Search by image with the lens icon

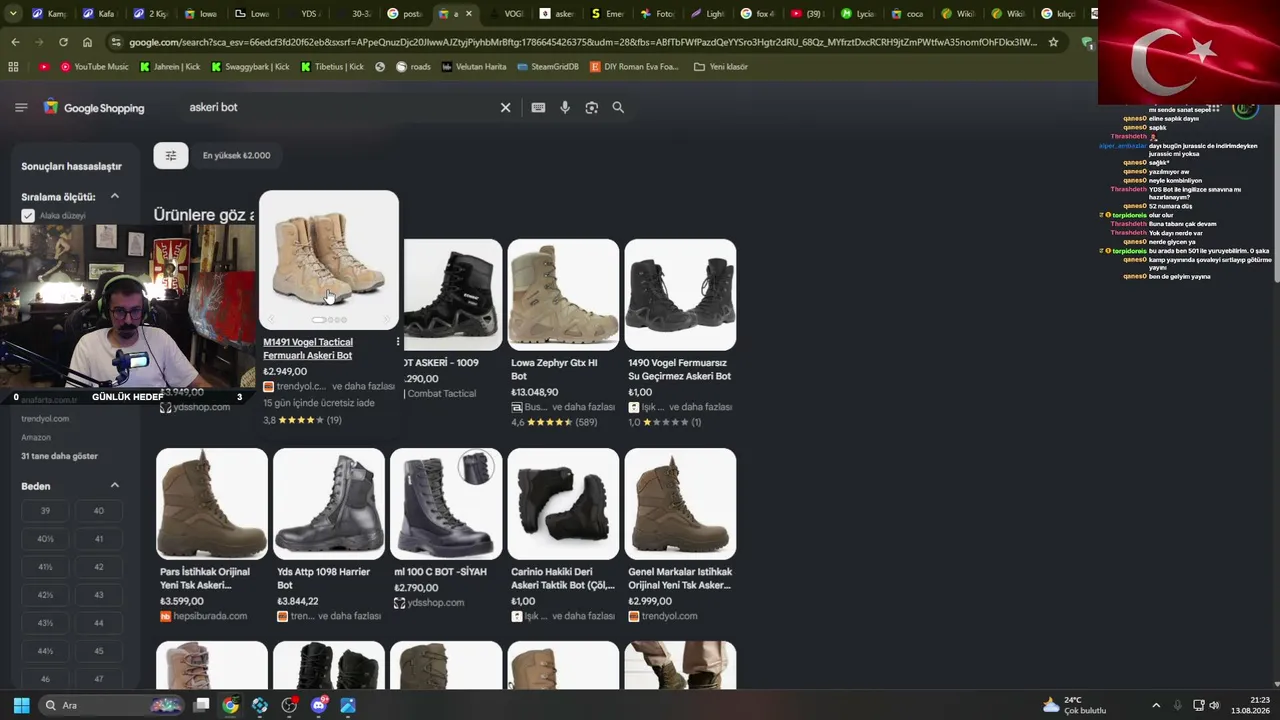coord(591,107)
